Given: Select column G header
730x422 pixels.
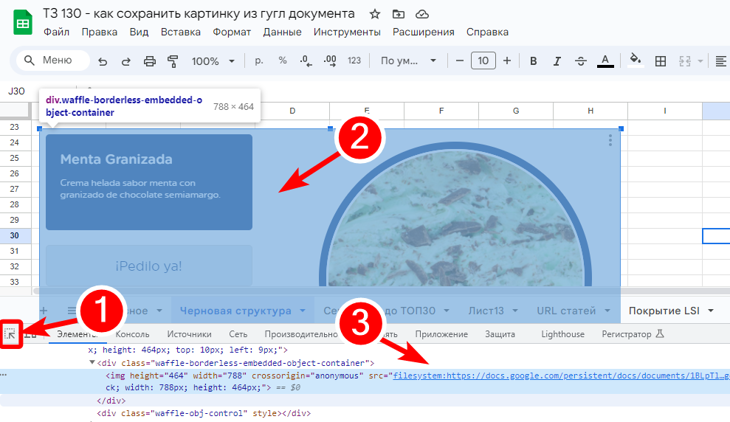Looking at the screenshot, I should pos(515,111).
